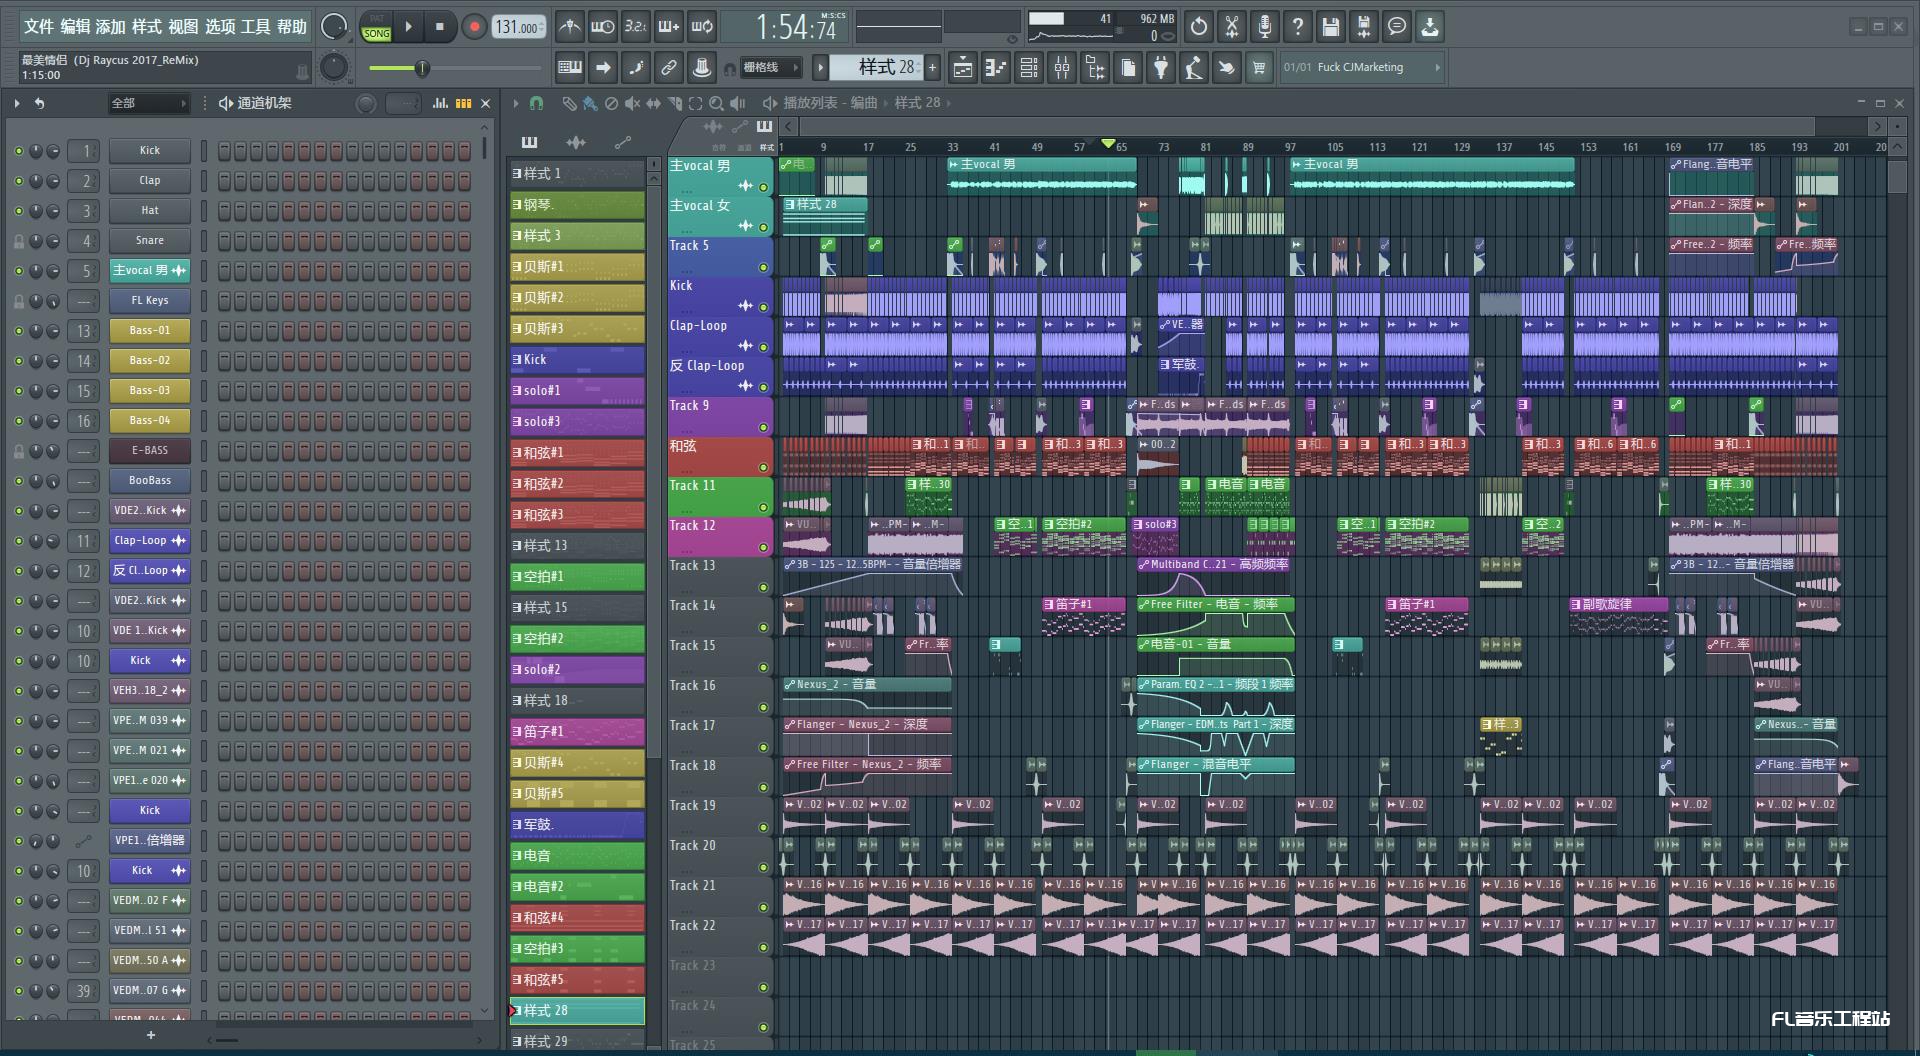Select the playlist paint brush tool
This screenshot has width=1920, height=1056.
pyautogui.click(x=590, y=103)
